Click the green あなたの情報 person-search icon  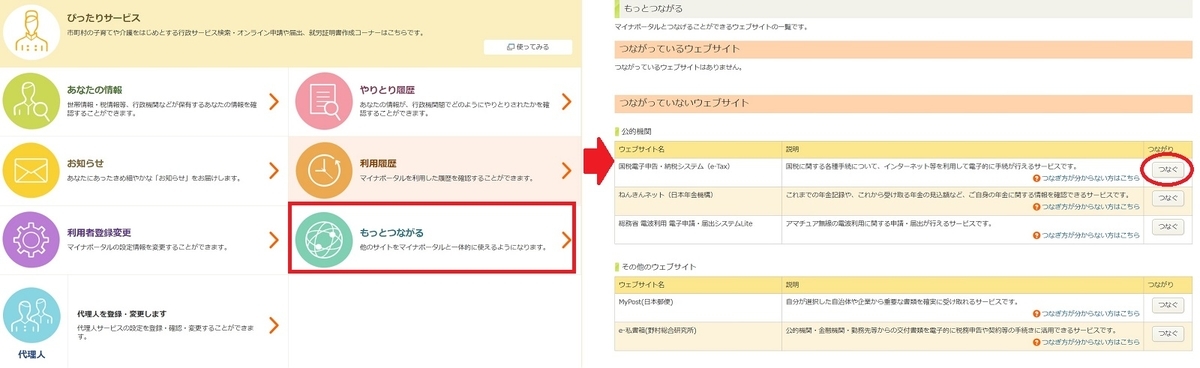point(31,101)
